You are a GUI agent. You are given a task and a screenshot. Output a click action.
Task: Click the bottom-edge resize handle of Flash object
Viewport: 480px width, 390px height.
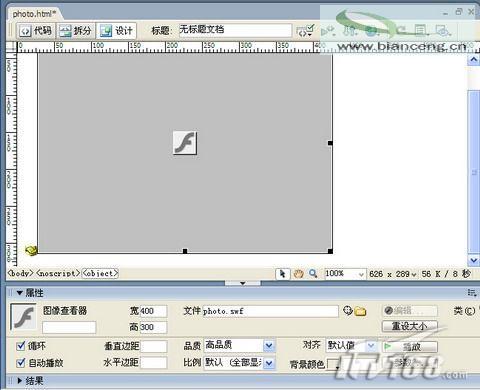coord(185,251)
